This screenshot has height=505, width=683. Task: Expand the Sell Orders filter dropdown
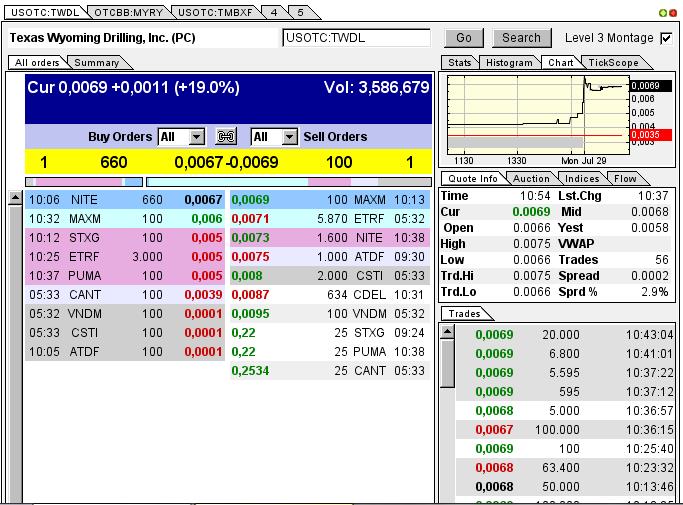[289, 137]
